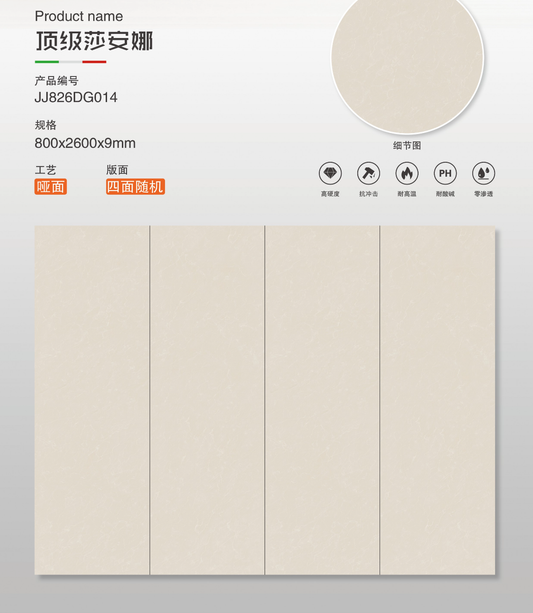Screen dimensions: 533x613
Task: Click the water-drop zero-permeation icon
Action: pyautogui.click(x=483, y=173)
